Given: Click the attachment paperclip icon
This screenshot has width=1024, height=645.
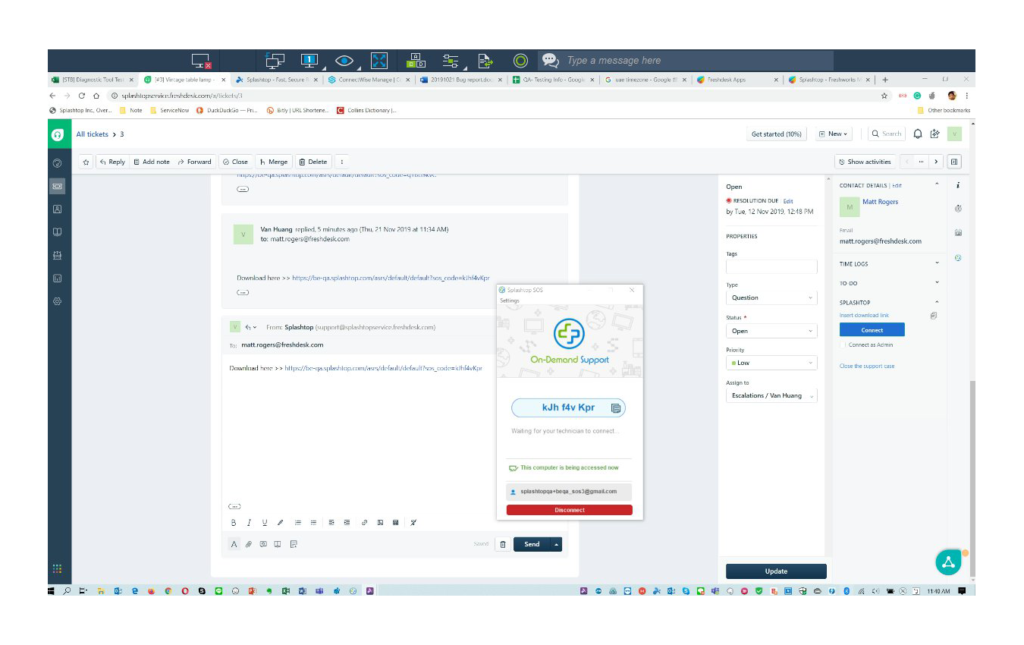Looking at the screenshot, I should [248, 544].
